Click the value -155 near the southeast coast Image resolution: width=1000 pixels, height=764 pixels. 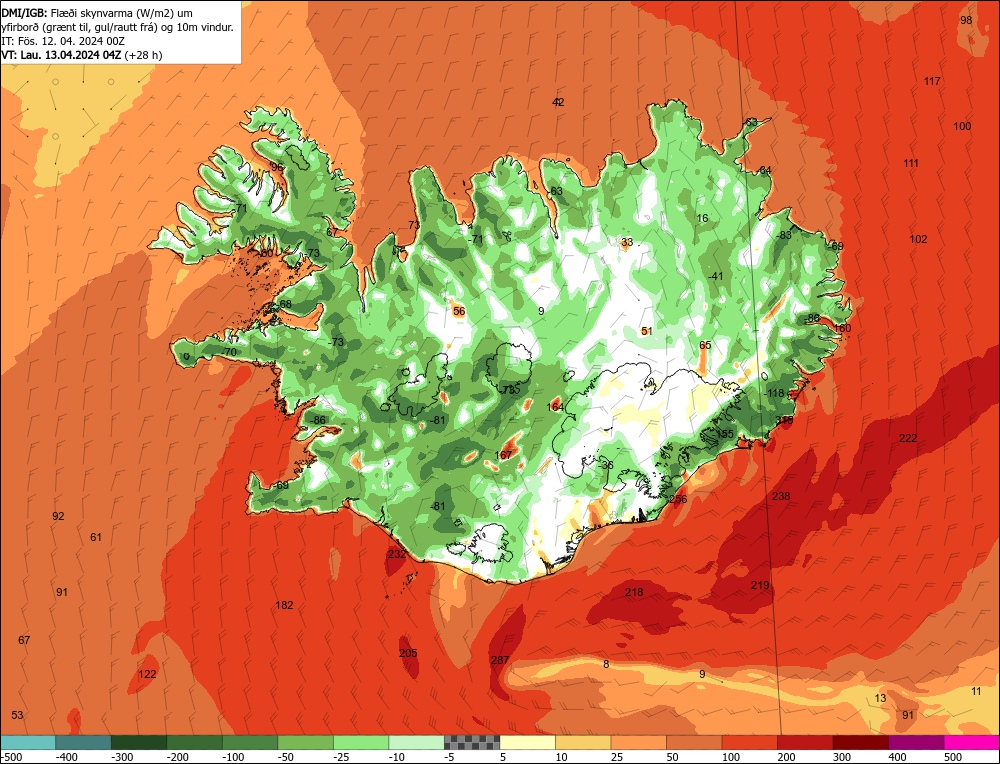723,434
